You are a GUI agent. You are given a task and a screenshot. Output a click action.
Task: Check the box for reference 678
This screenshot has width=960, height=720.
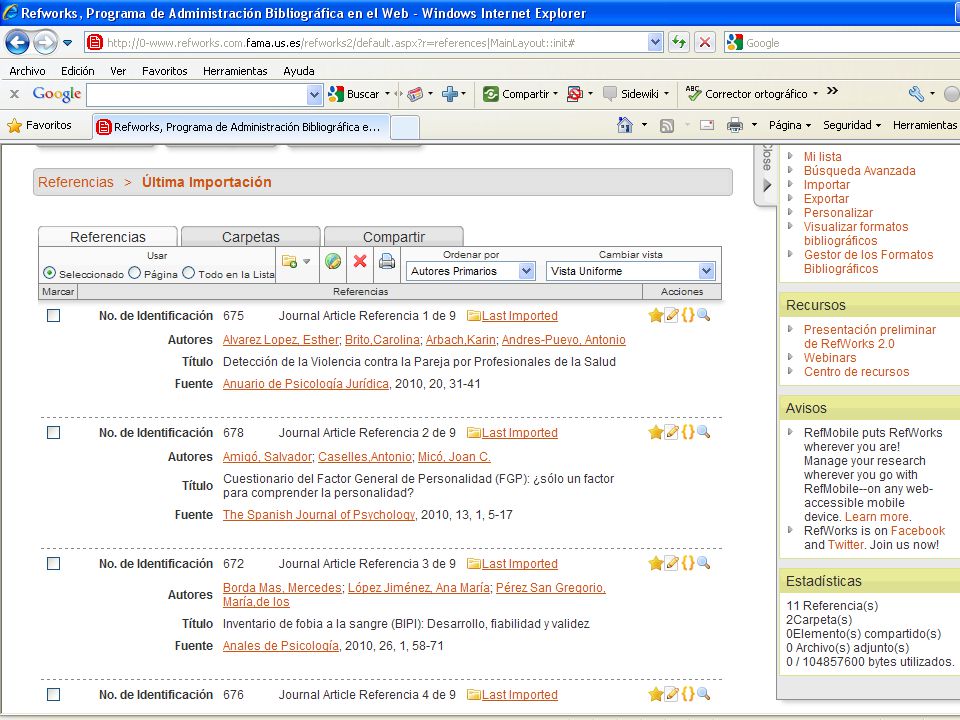54,432
